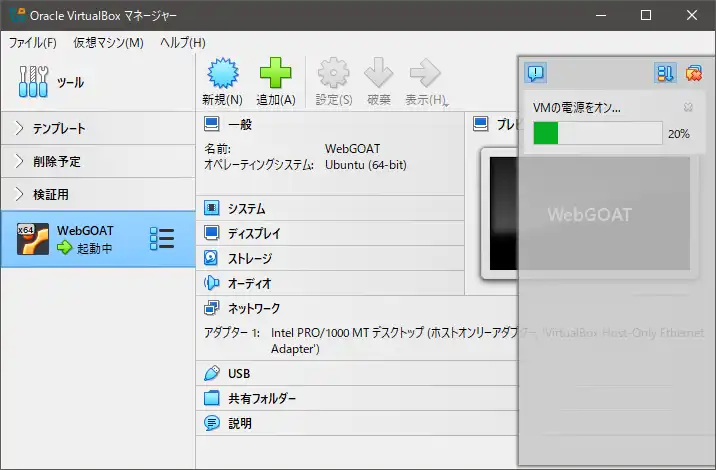Expand the テンプレート group
Viewport: 716px width, 470px height.
(20, 129)
